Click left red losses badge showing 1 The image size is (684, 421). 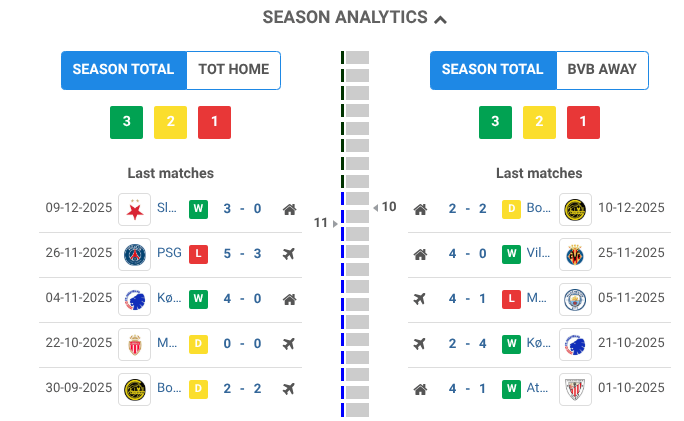point(214,122)
